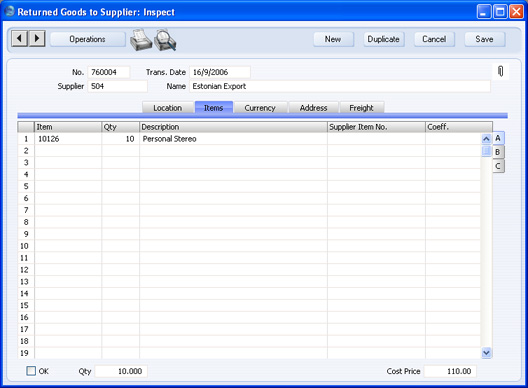528x388 pixels.
Task: Click row number 2 header
Action: coord(26,151)
